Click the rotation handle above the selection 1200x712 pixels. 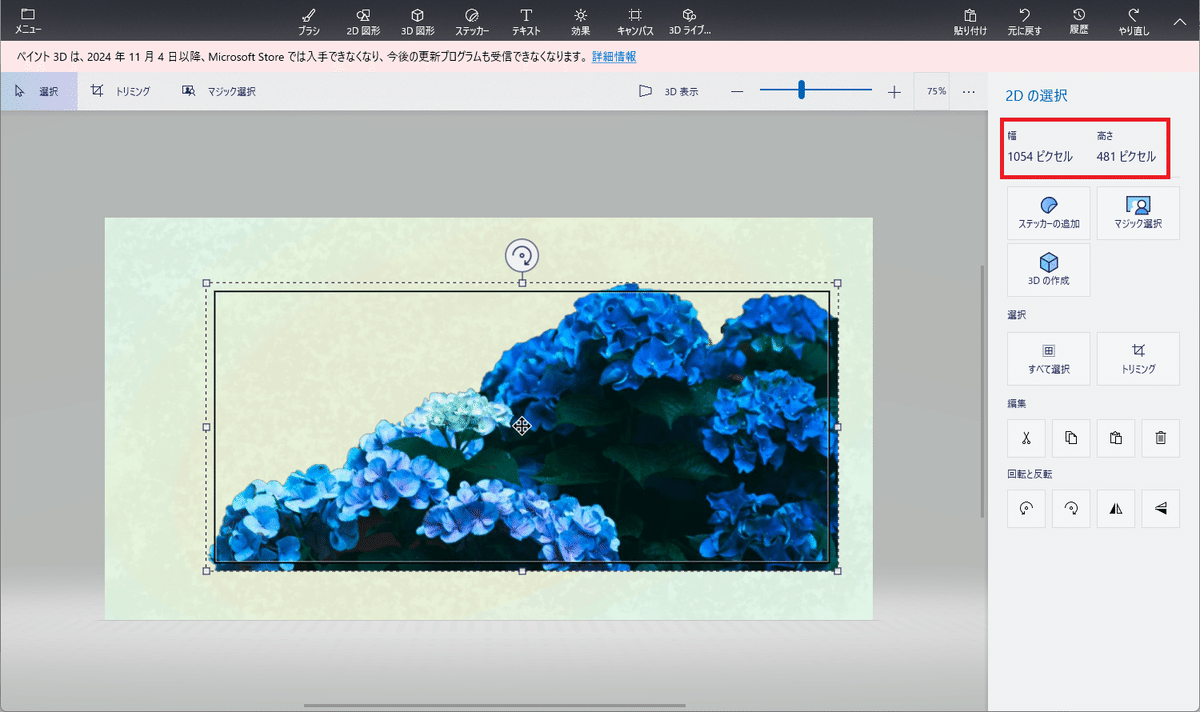522,255
